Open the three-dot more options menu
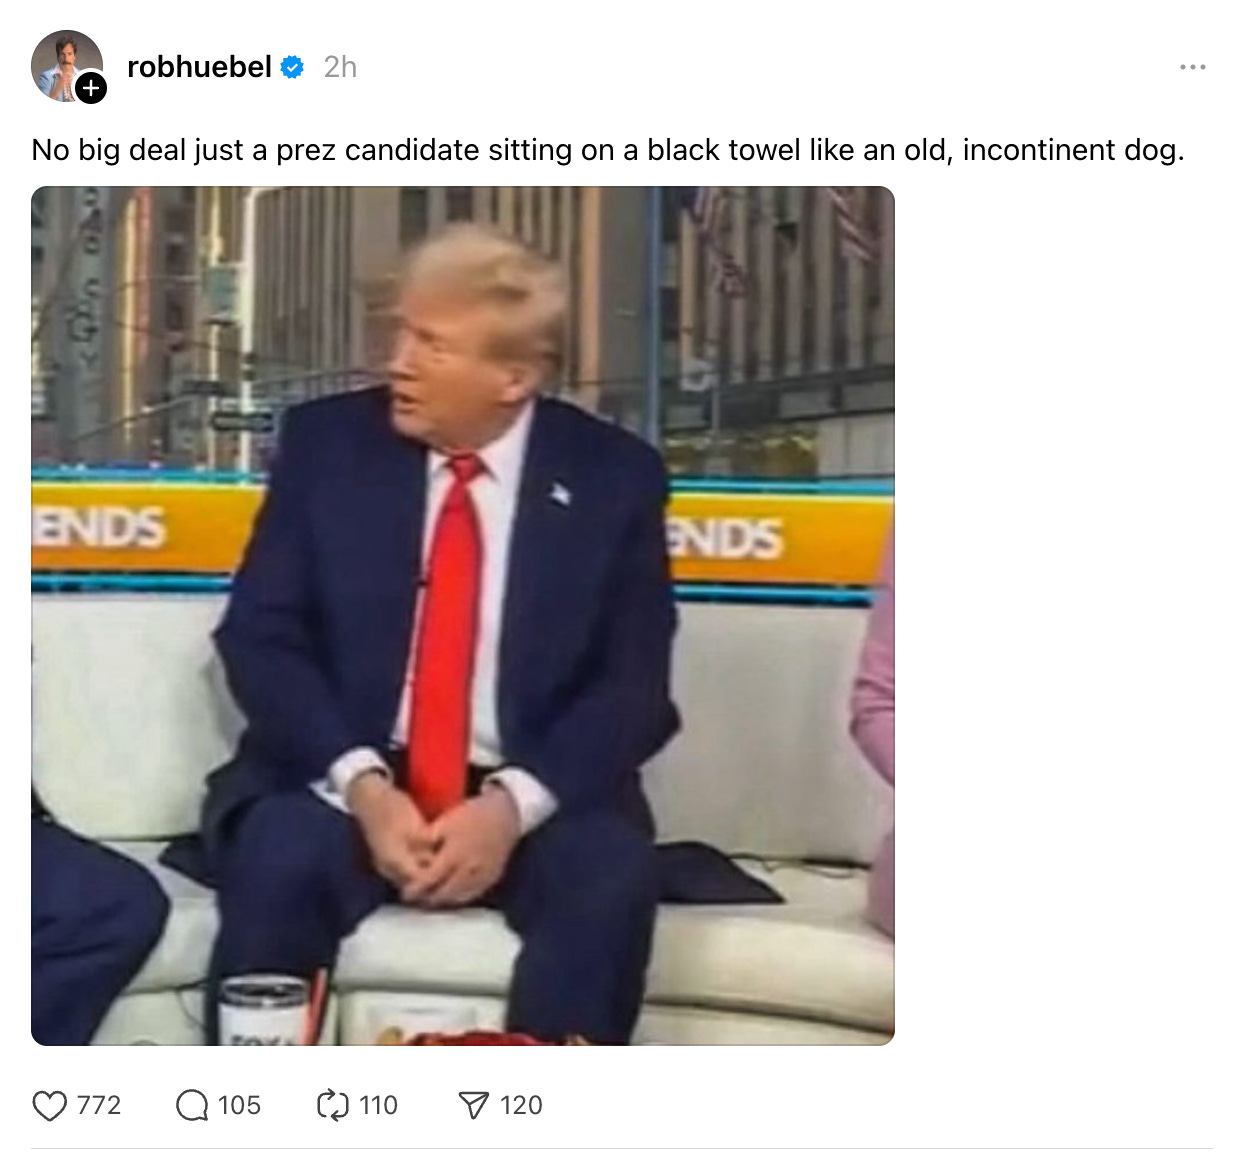1244x1166 pixels. coord(1192,67)
